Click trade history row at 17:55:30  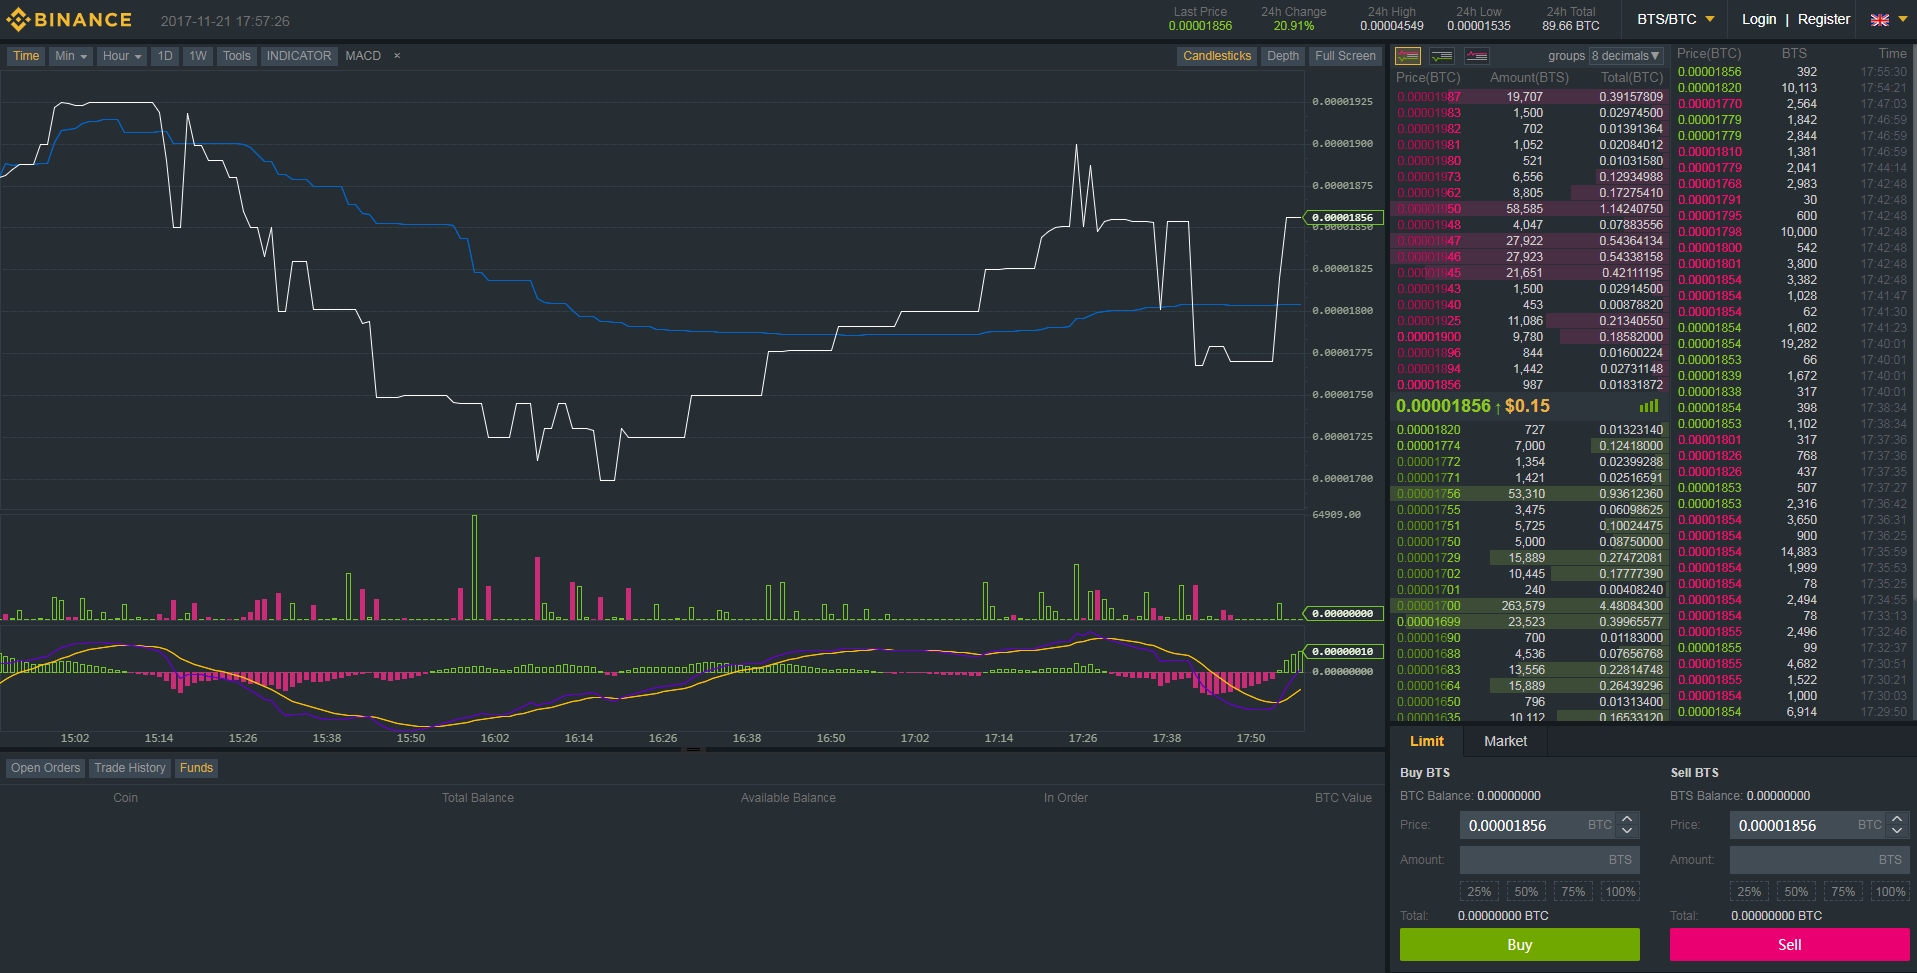(x=1793, y=72)
